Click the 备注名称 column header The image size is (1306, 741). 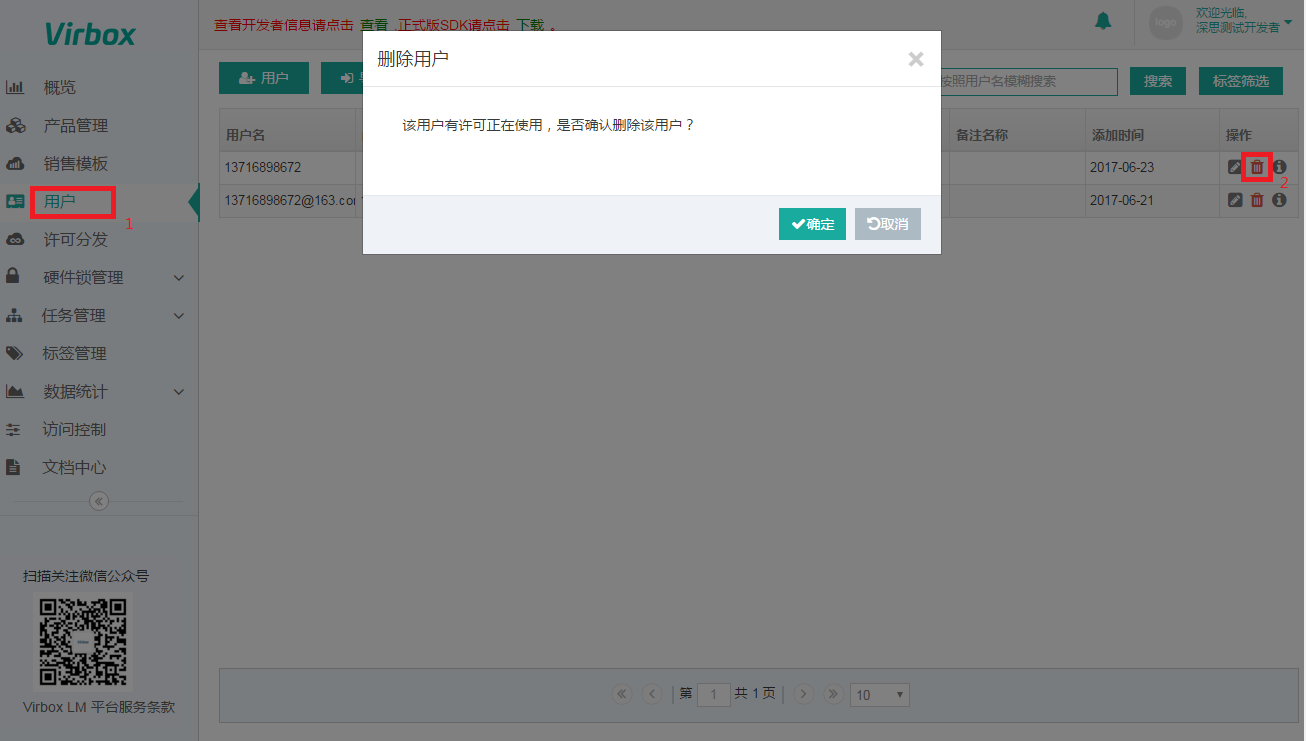[981, 135]
